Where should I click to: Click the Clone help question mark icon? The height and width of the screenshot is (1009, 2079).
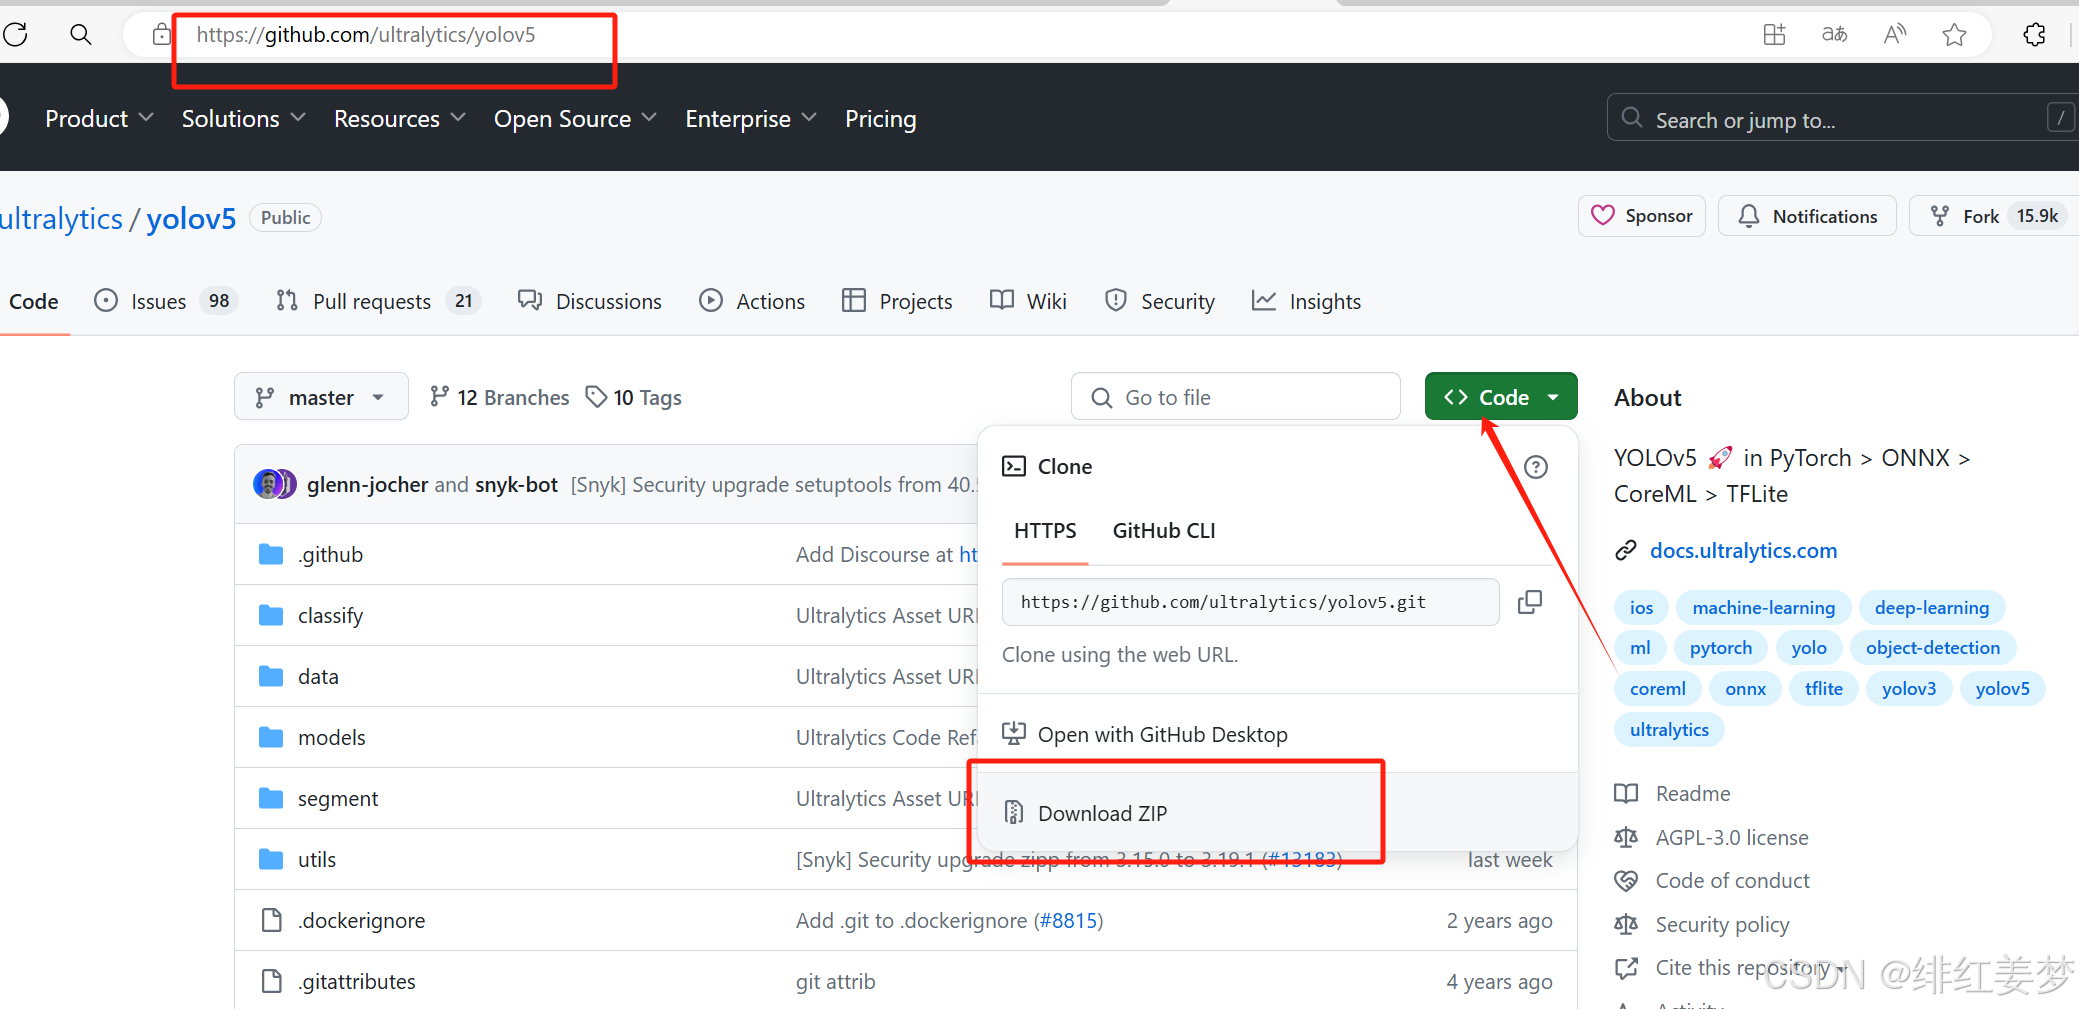[x=1536, y=467]
